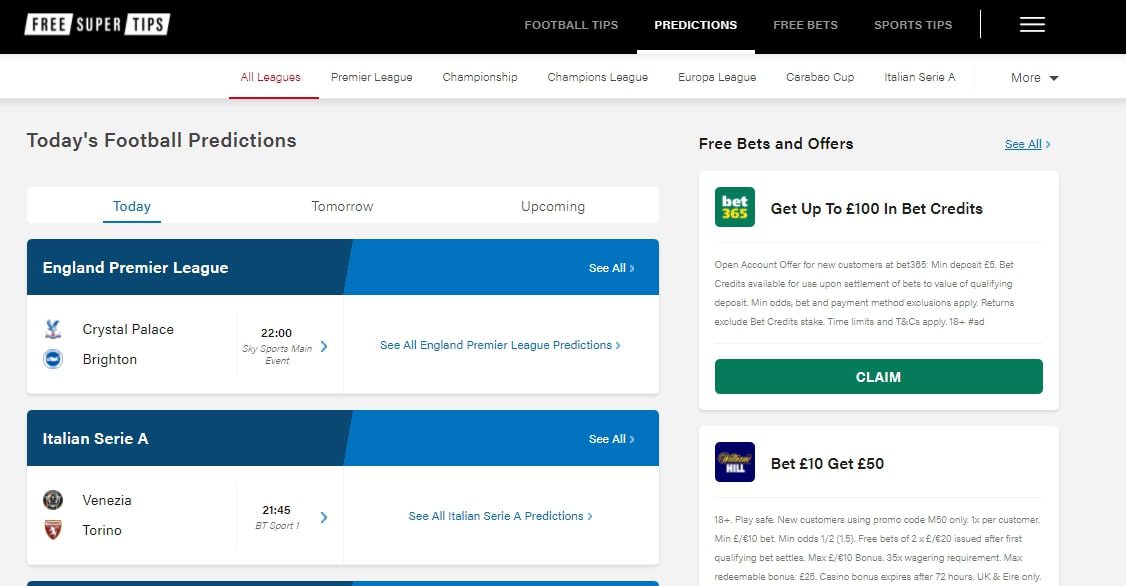Click the 21:45 kickoff time

pyautogui.click(x=276, y=510)
